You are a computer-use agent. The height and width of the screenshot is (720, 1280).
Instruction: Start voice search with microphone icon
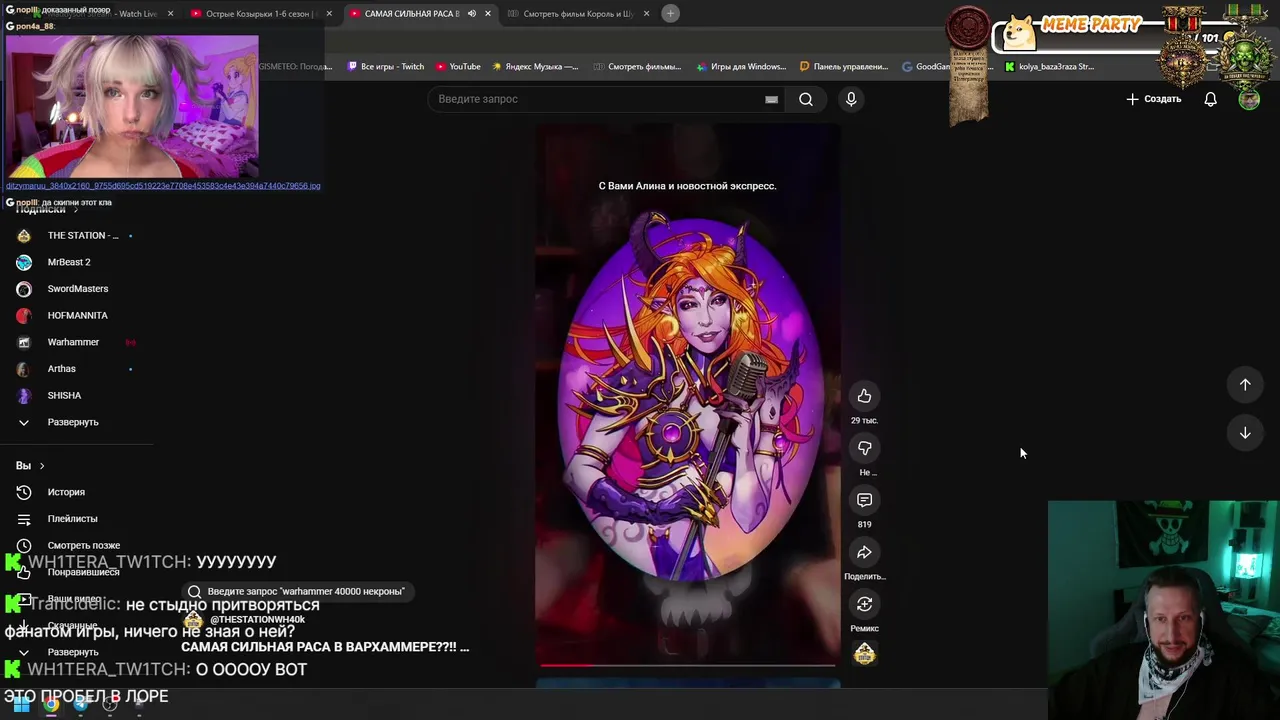(851, 99)
